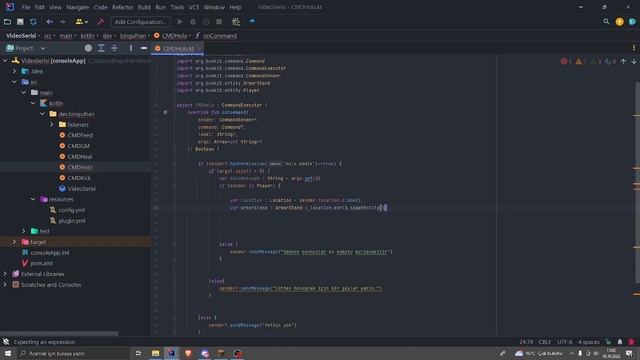Click the teal plugin icon at top right

(632, 22)
